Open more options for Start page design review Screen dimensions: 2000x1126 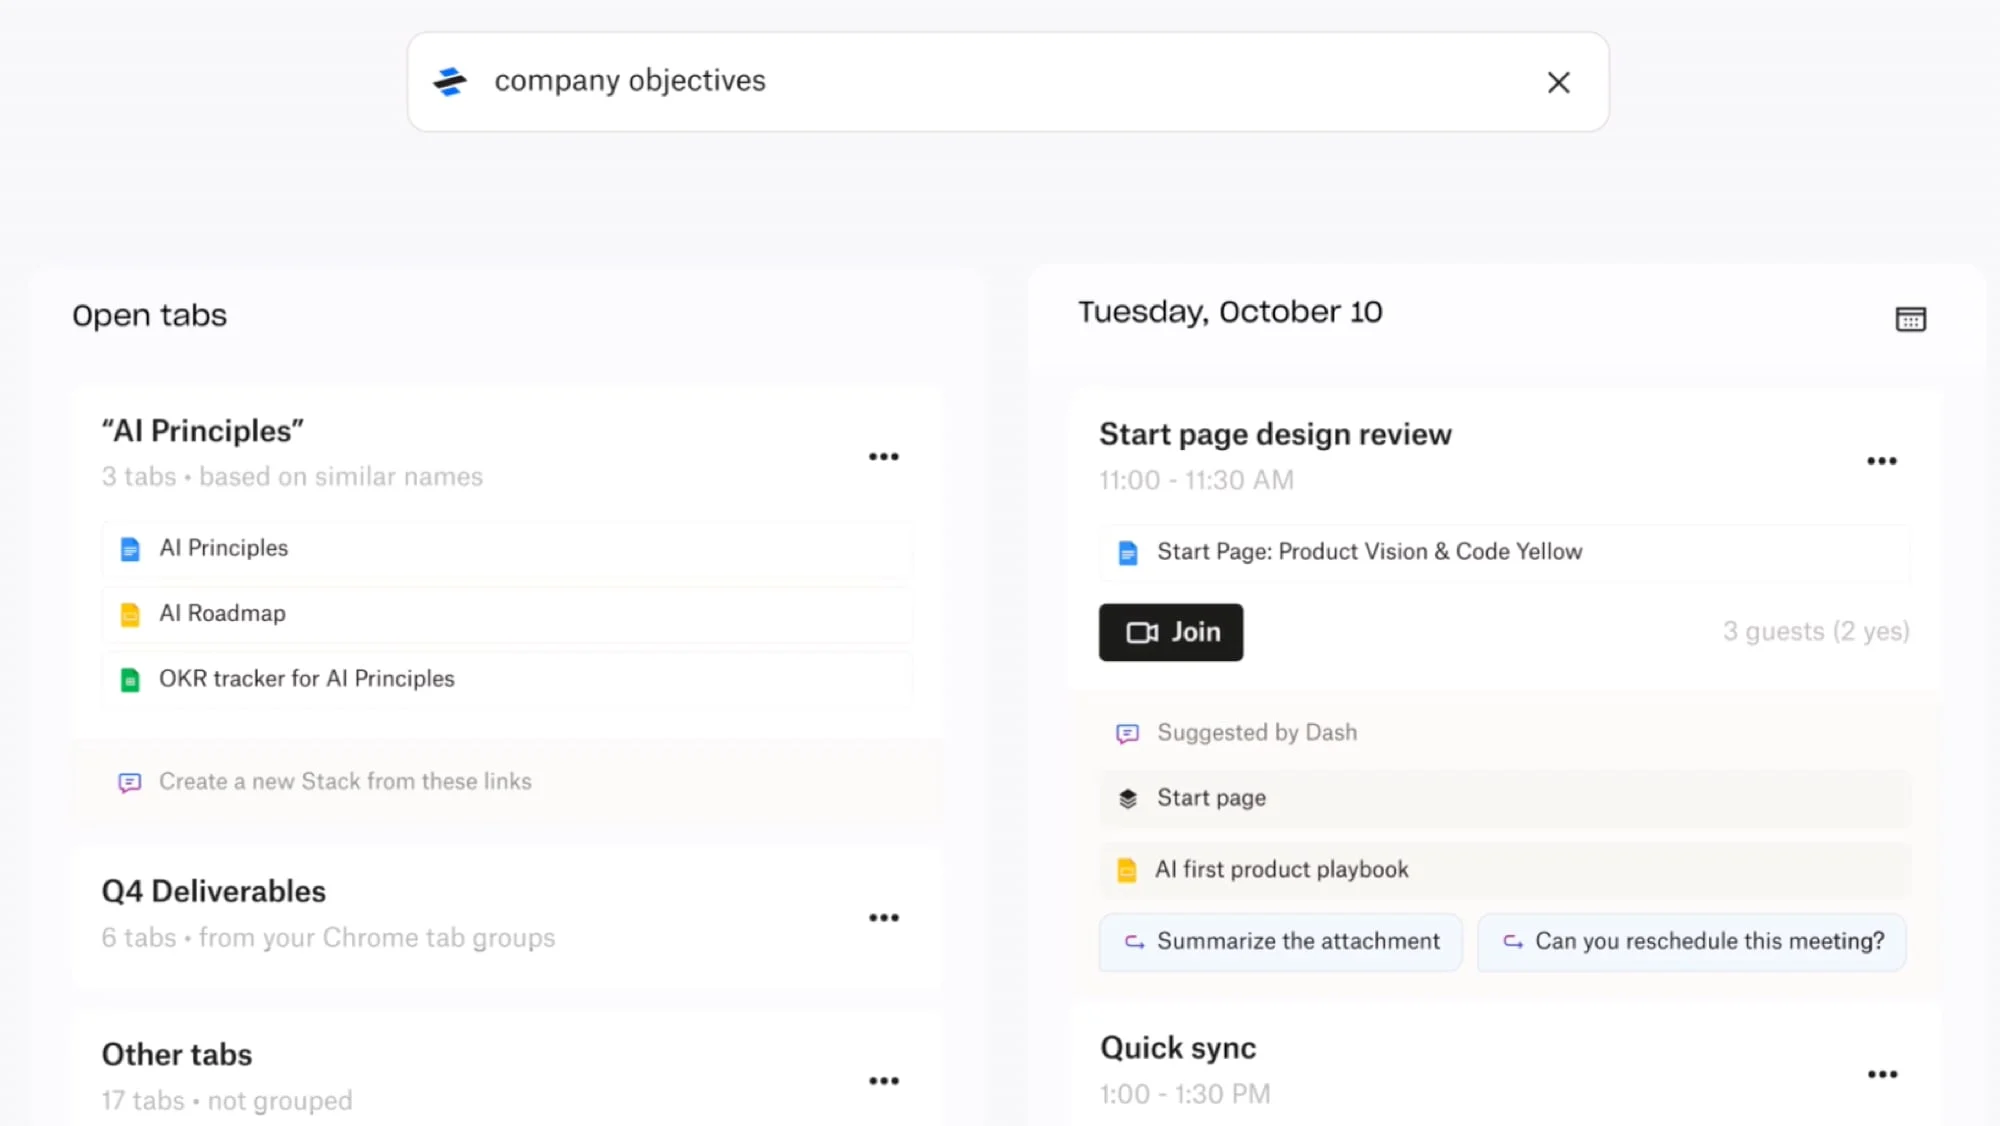click(1881, 461)
